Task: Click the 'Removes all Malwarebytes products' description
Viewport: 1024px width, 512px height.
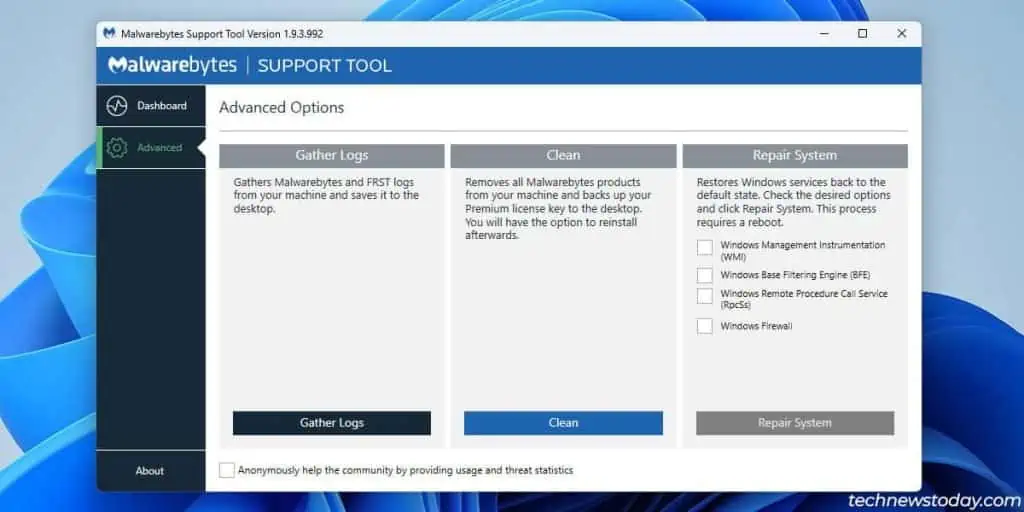Action: (558, 209)
